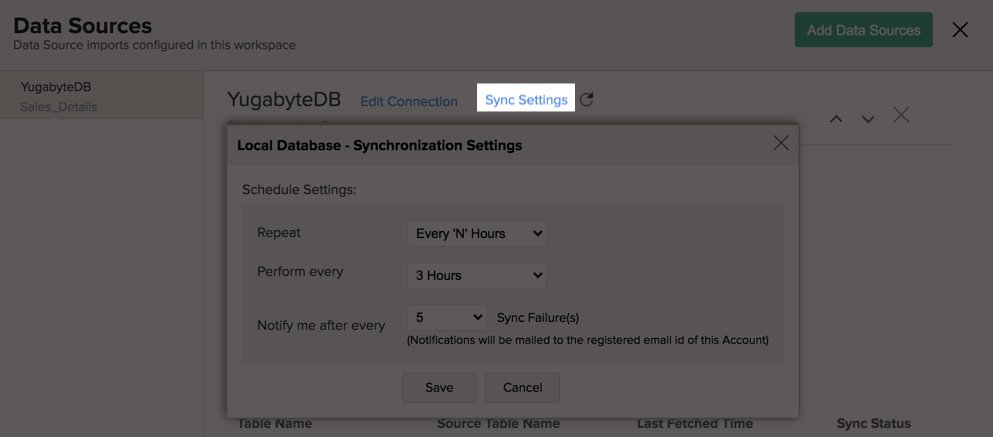This screenshot has height=437, width=993.
Task: Close the Data Sources panel
Action: [x=960, y=29]
